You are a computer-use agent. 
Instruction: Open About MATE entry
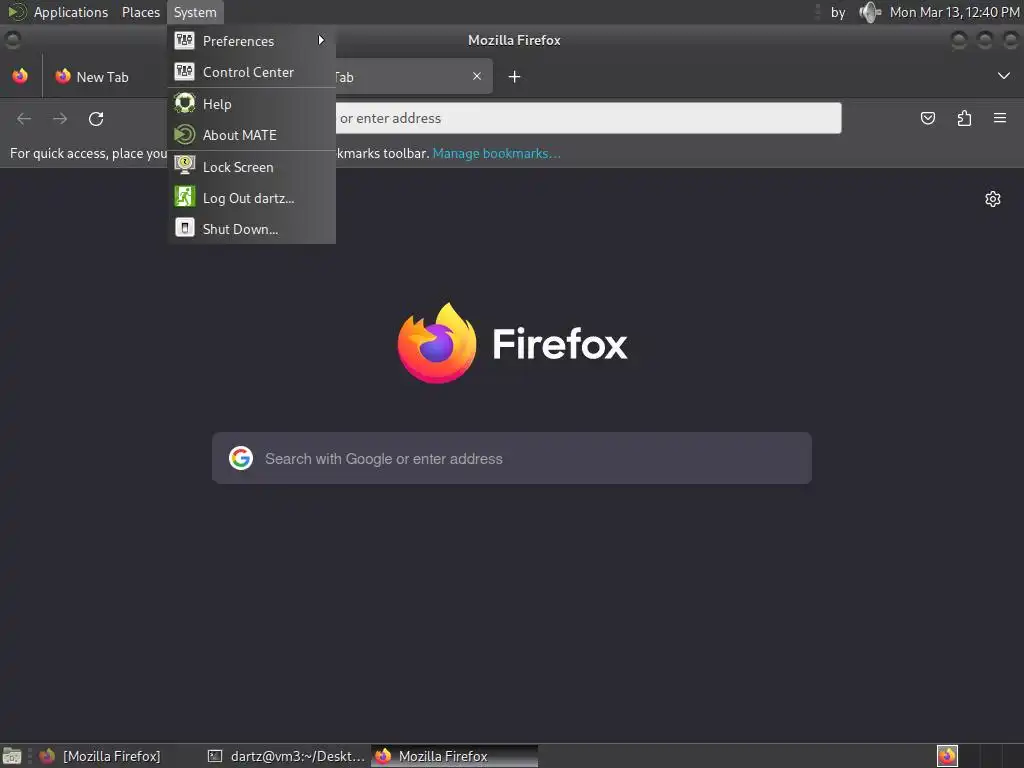[x=251, y=135]
